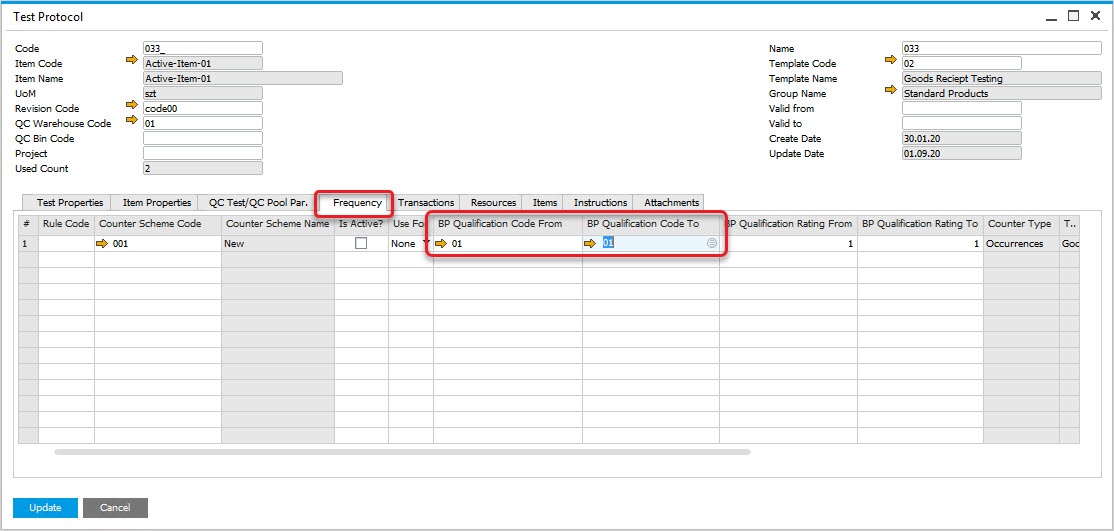Click the Cancel button
The height and width of the screenshot is (531, 1114).
tap(115, 508)
